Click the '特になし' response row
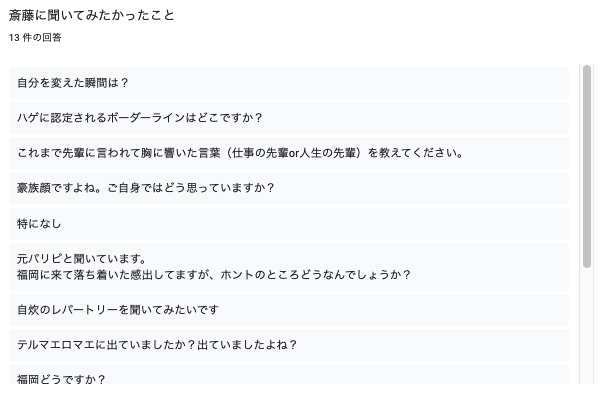The width and height of the screenshot is (600, 397). pos(289,224)
